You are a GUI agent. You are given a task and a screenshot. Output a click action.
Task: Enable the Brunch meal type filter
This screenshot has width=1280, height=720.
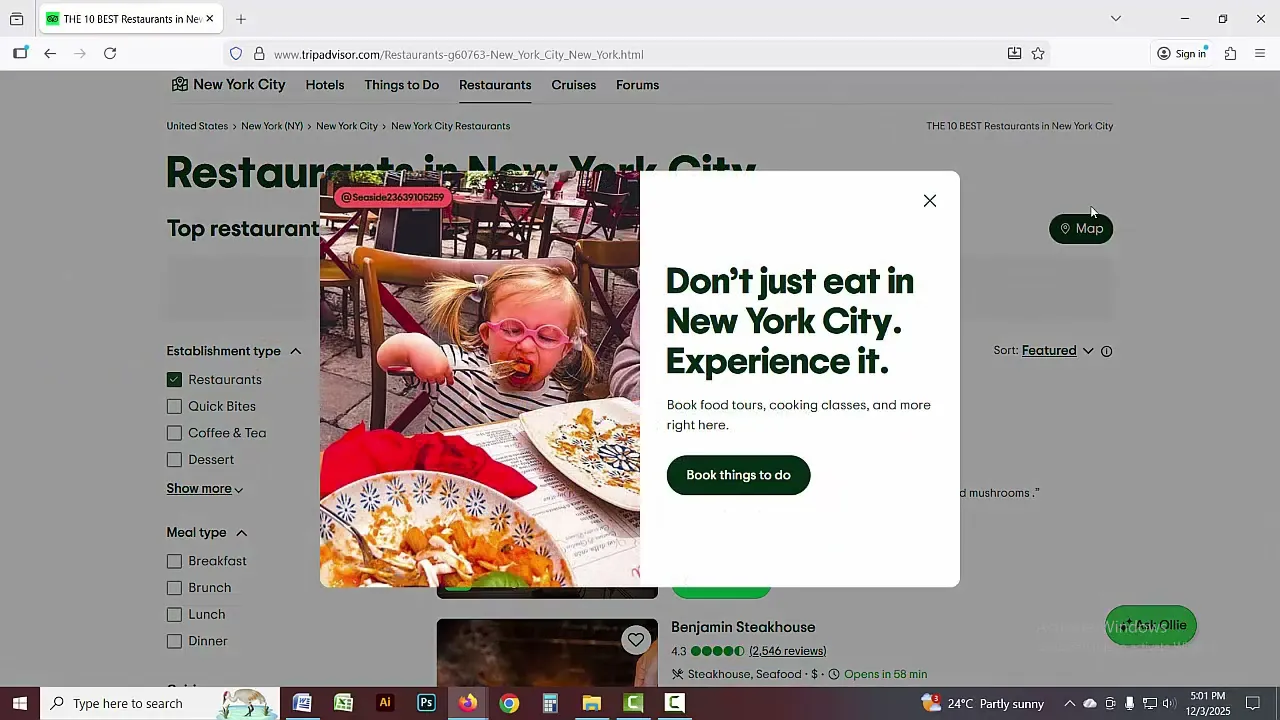175,588
